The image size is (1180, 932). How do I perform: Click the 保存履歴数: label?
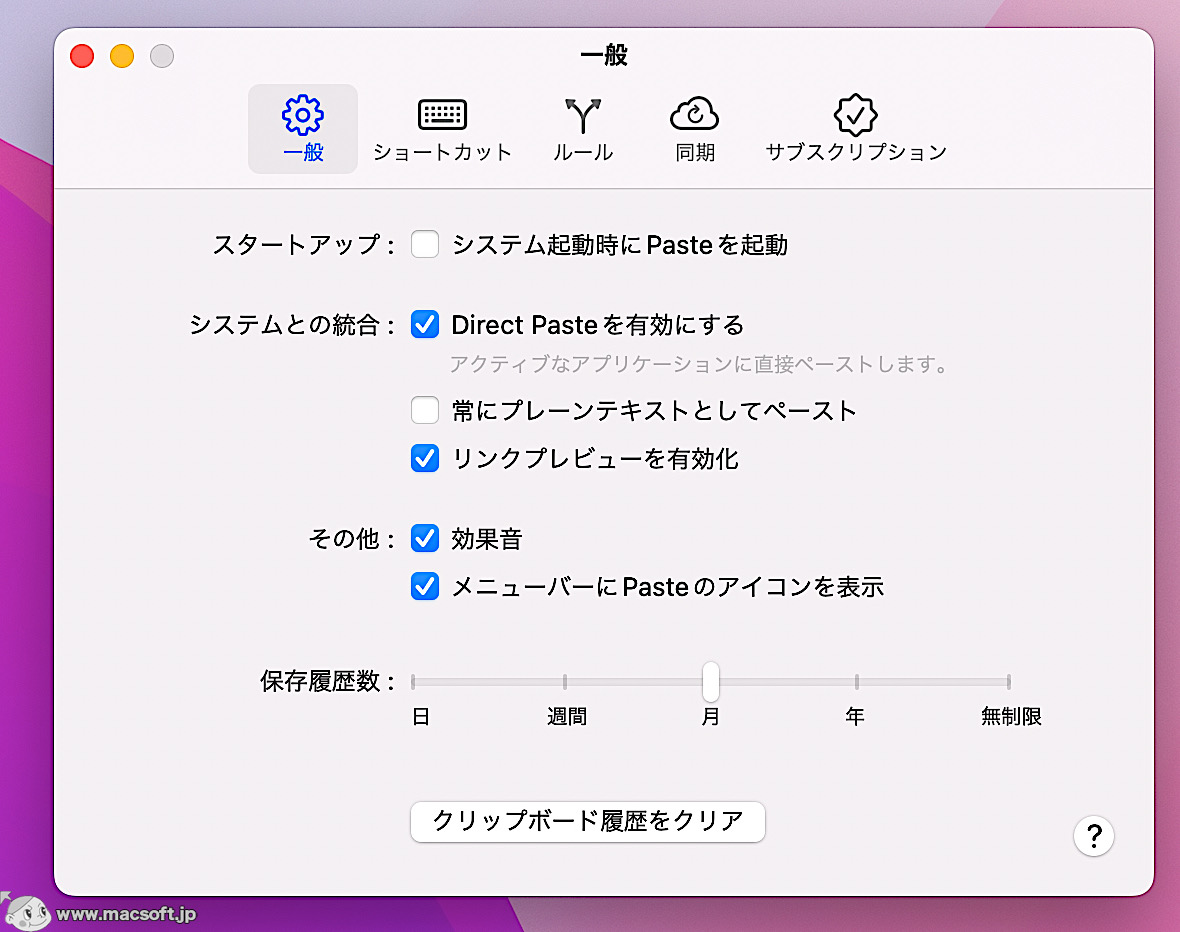click(x=328, y=681)
